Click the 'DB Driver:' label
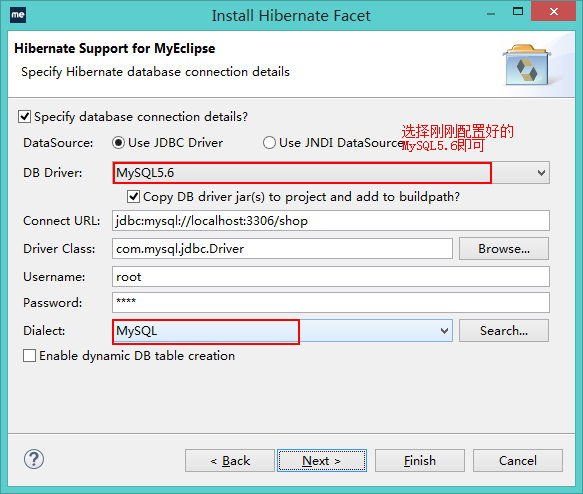The height and width of the screenshot is (494, 583). [52, 173]
